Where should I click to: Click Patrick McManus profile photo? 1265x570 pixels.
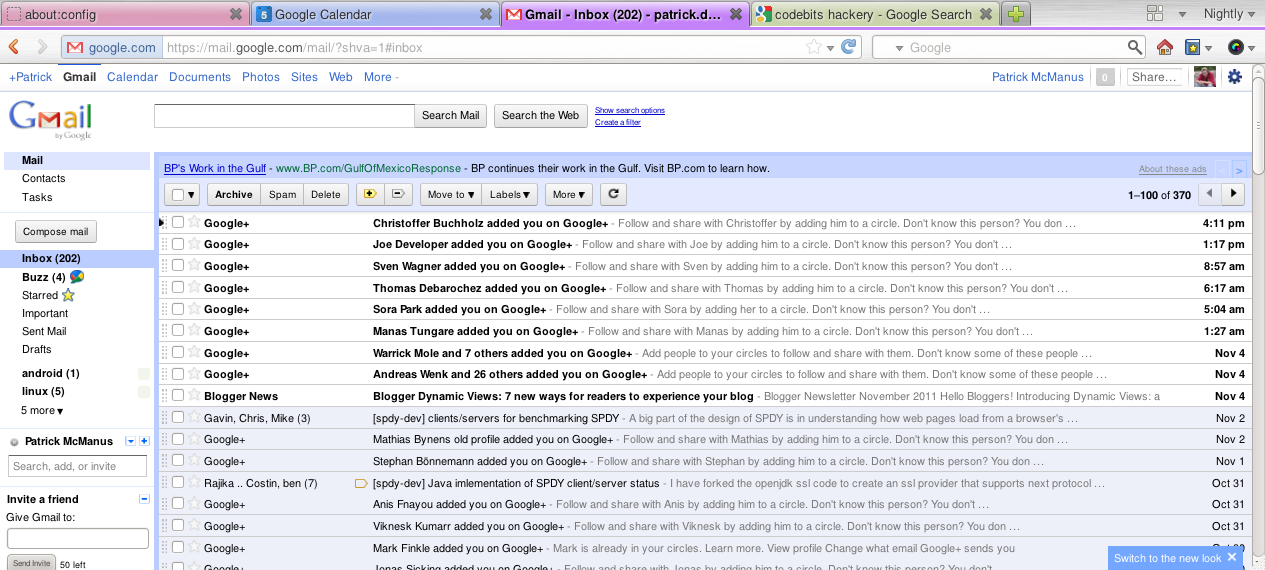(x=1205, y=77)
